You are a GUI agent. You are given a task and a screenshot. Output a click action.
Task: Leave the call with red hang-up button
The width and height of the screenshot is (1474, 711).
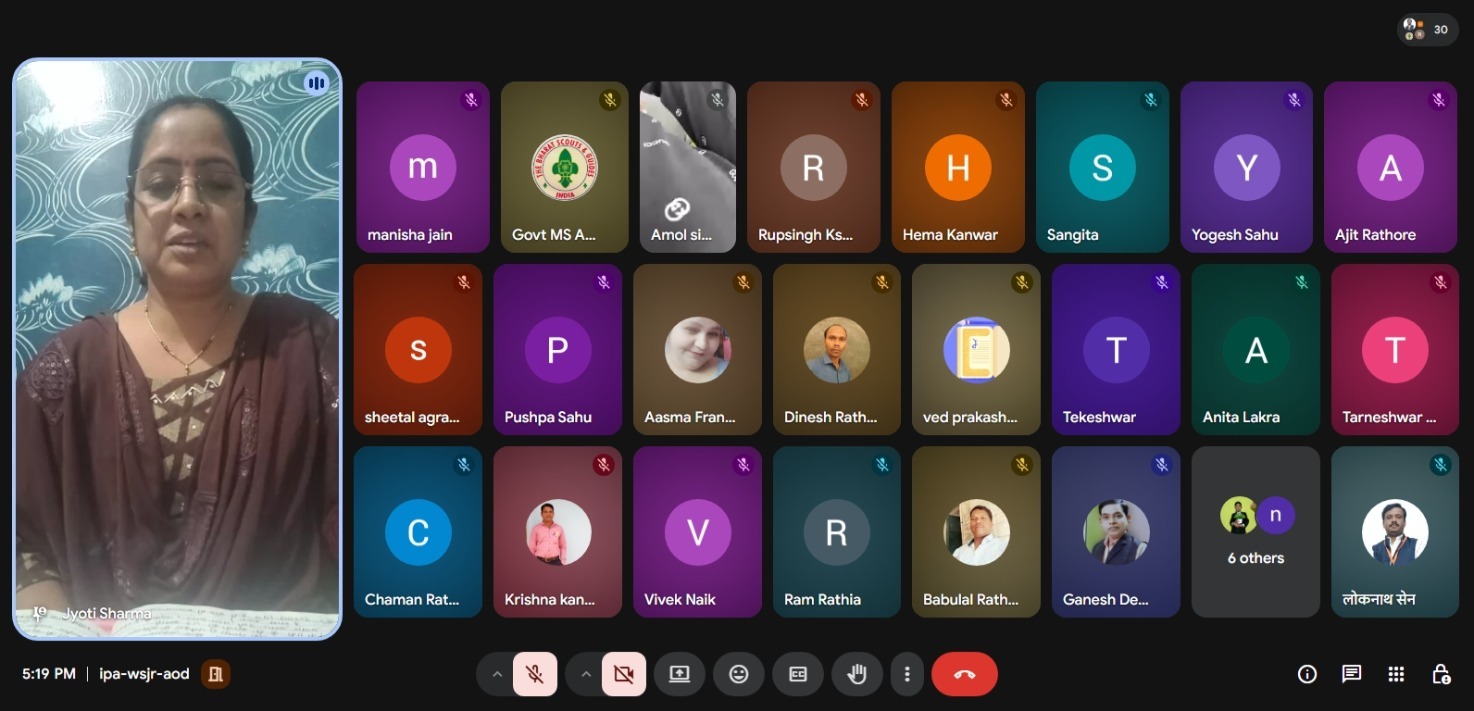click(x=964, y=674)
